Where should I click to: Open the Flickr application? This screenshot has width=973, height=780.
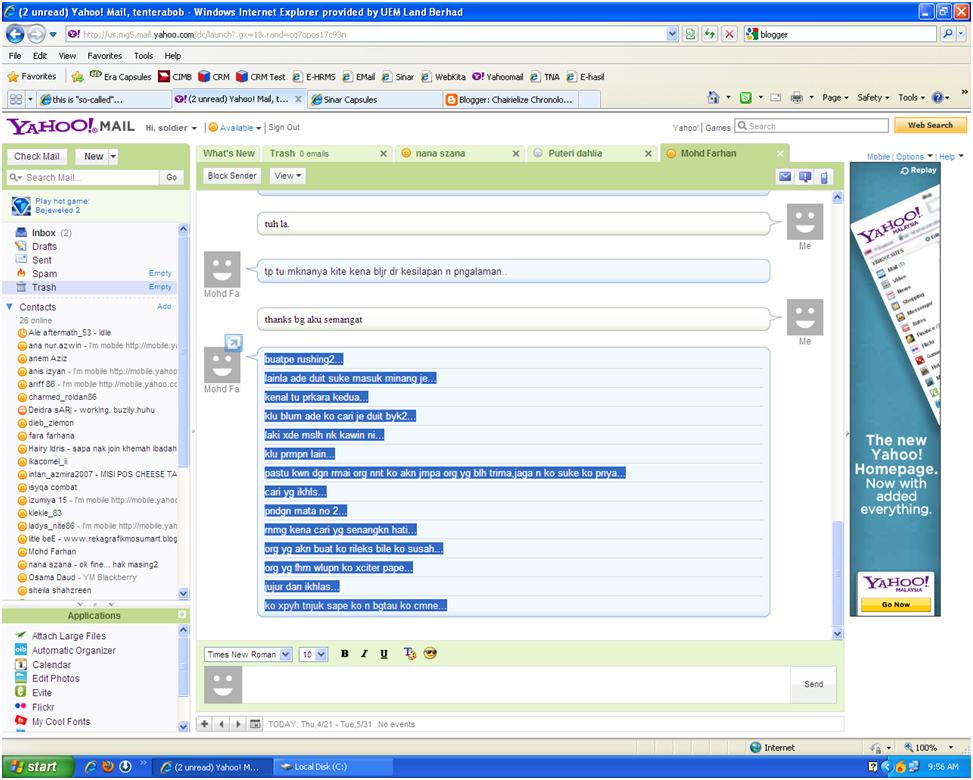43,707
